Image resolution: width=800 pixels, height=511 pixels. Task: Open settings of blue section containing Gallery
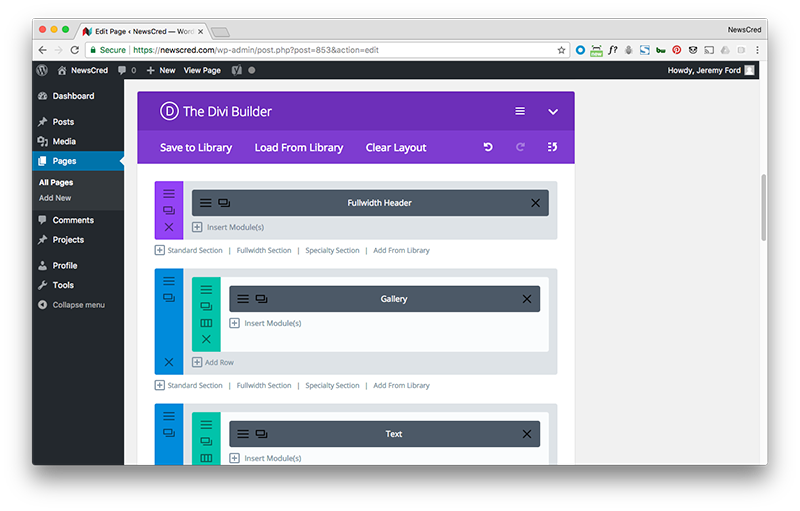169,281
